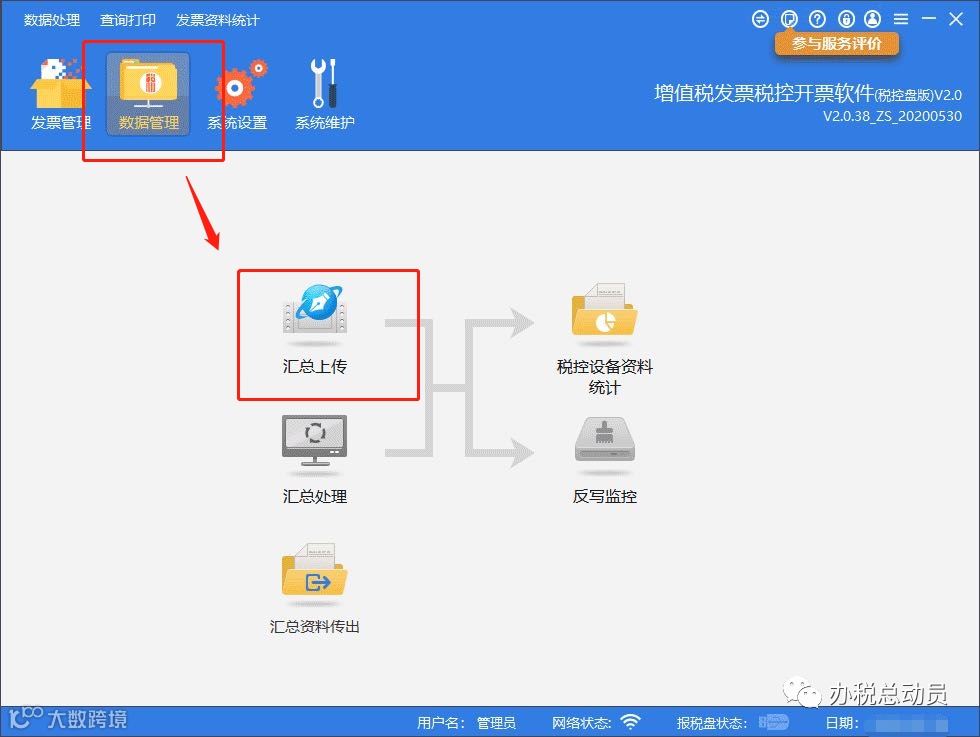The height and width of the screenshot is (737, 980).
Task: Open the 发票管理 module
Action: pyautogui.click(x=61, y=94)
